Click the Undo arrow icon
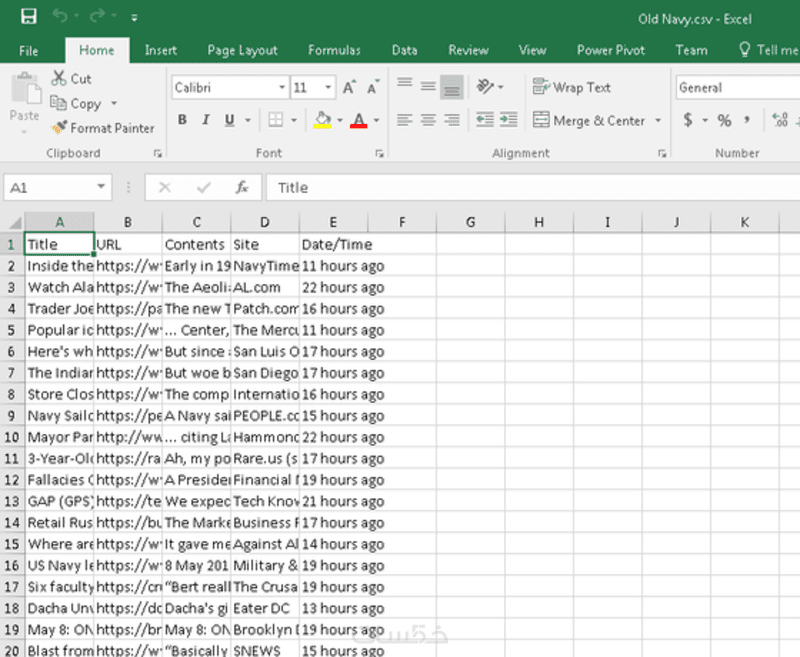This screenshot has width=800, height=657. pos(60,16)
